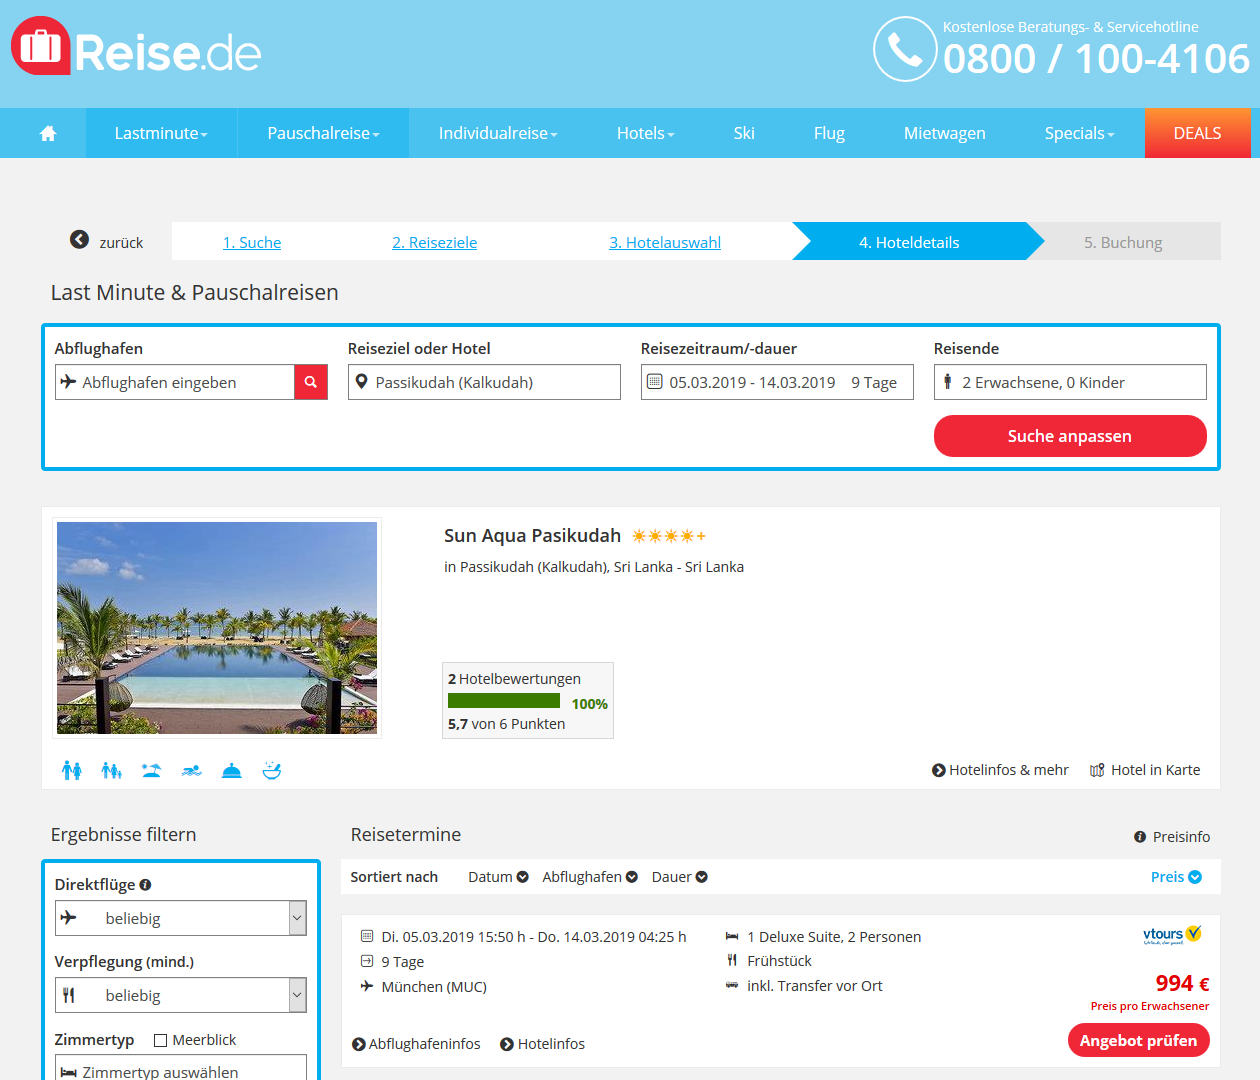The image size is (1260, 1080).
Task: Click the 2 Hotelbewertungen text
Action: click(x=514, y=679)
